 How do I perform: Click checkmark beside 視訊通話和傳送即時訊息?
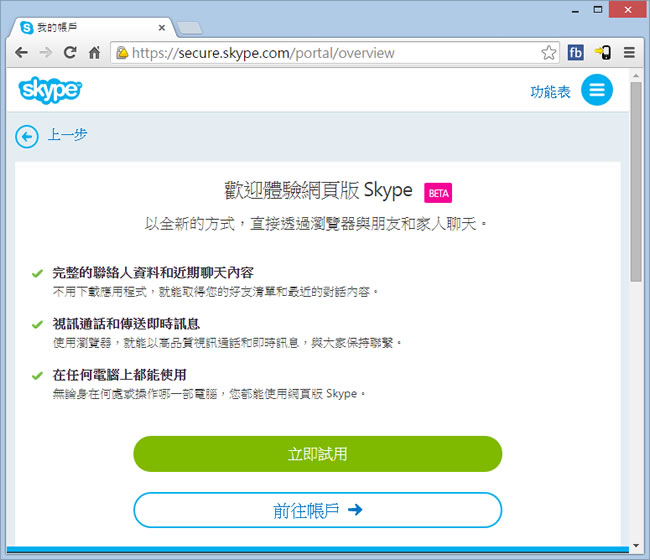tap(37, 324)
